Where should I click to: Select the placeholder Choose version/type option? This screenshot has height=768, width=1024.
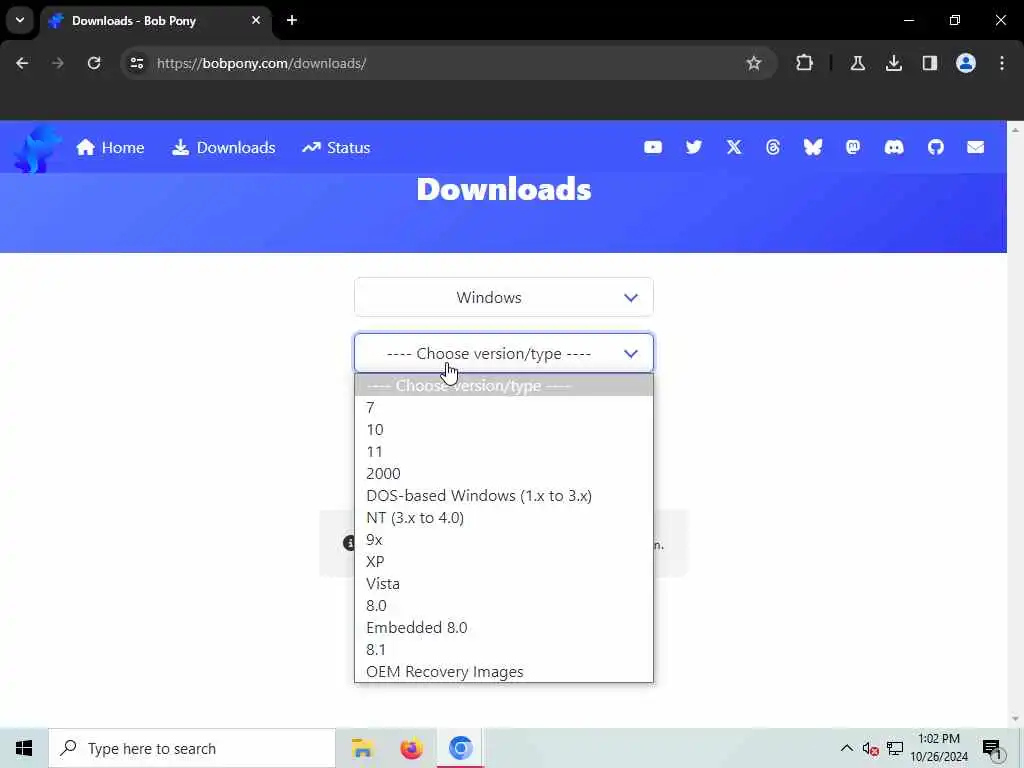(504, 385)
